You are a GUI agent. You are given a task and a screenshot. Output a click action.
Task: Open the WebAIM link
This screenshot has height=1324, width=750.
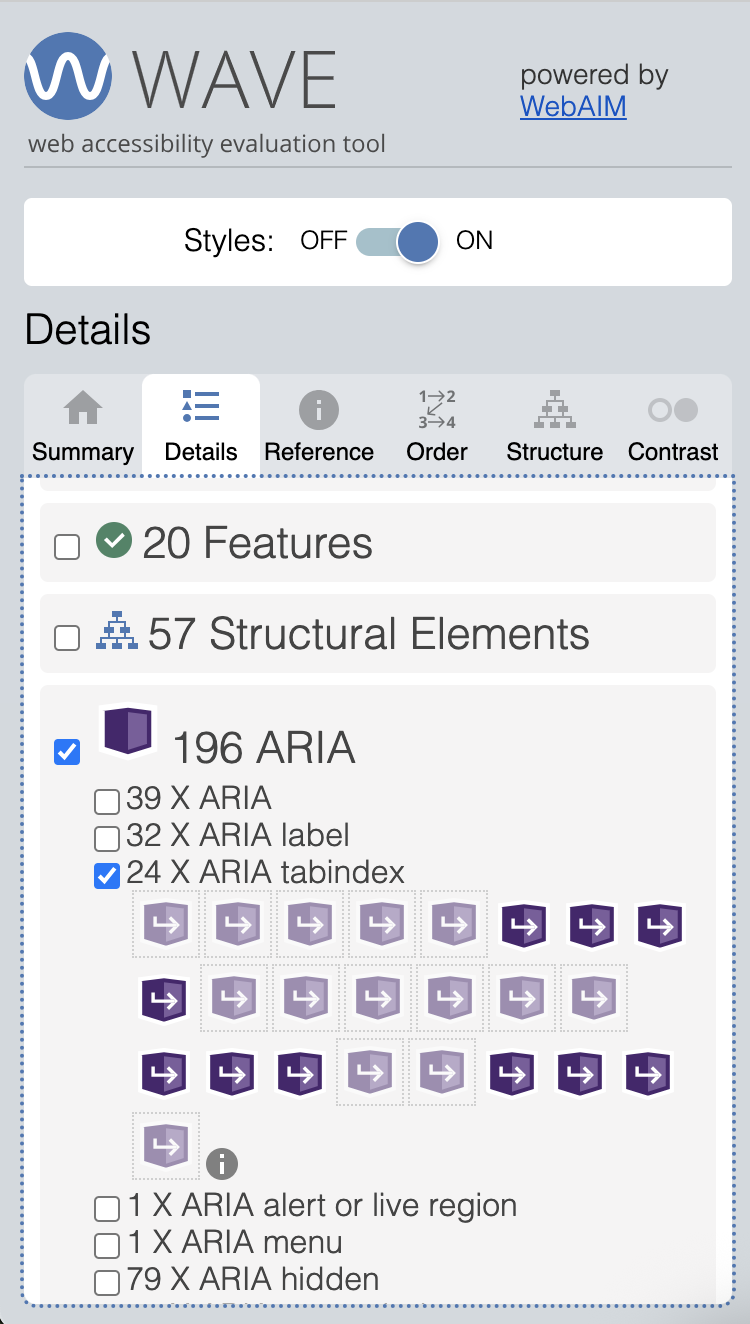(x=573, y=106)
